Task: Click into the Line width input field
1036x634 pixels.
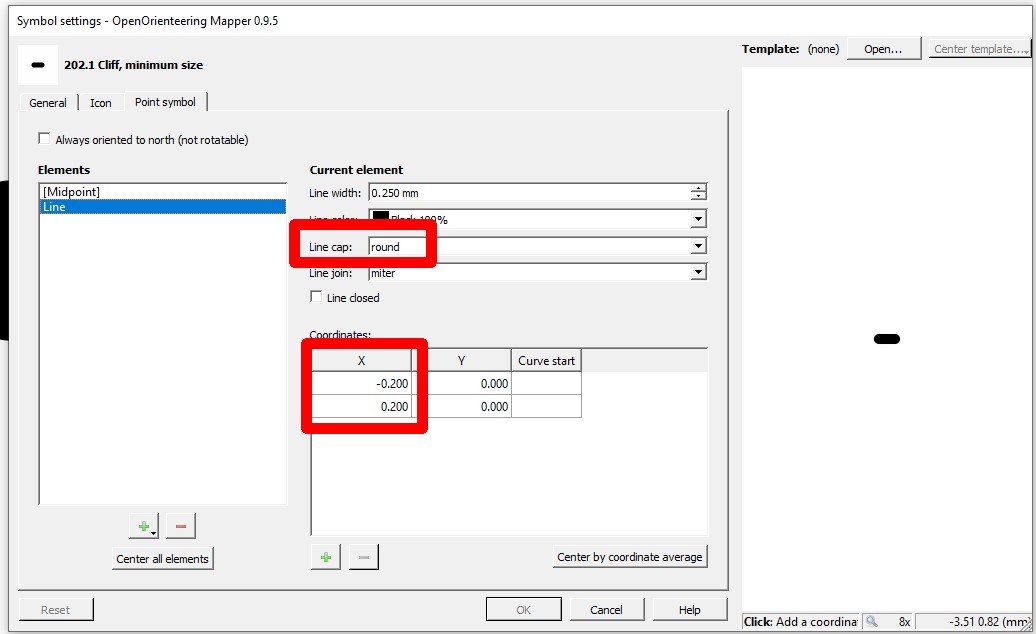Action: (x=529, y=192)
